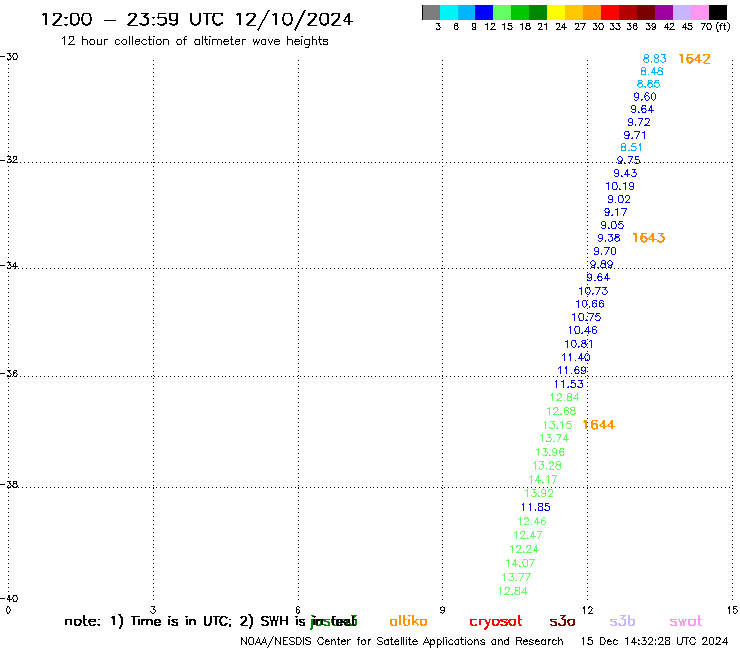Click the wave height value 12.46

click(x=532, y=522)
